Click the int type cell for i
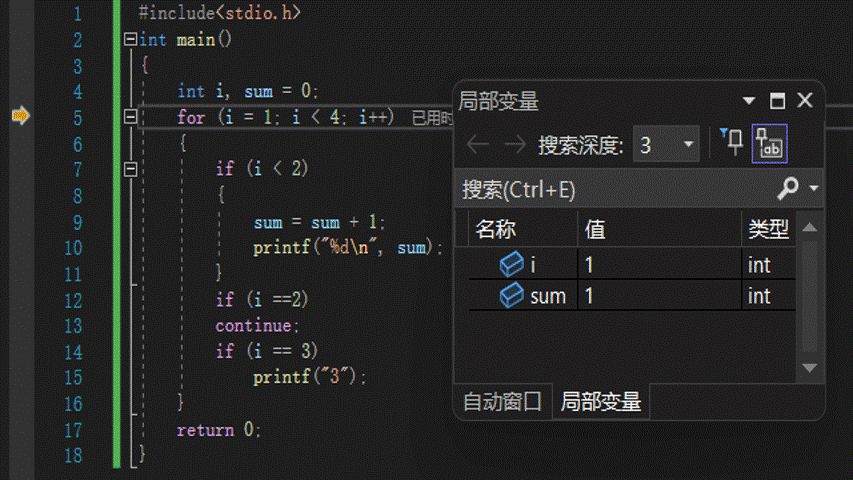The height and width of the screenshot is (480, 853). click(769, 265)
